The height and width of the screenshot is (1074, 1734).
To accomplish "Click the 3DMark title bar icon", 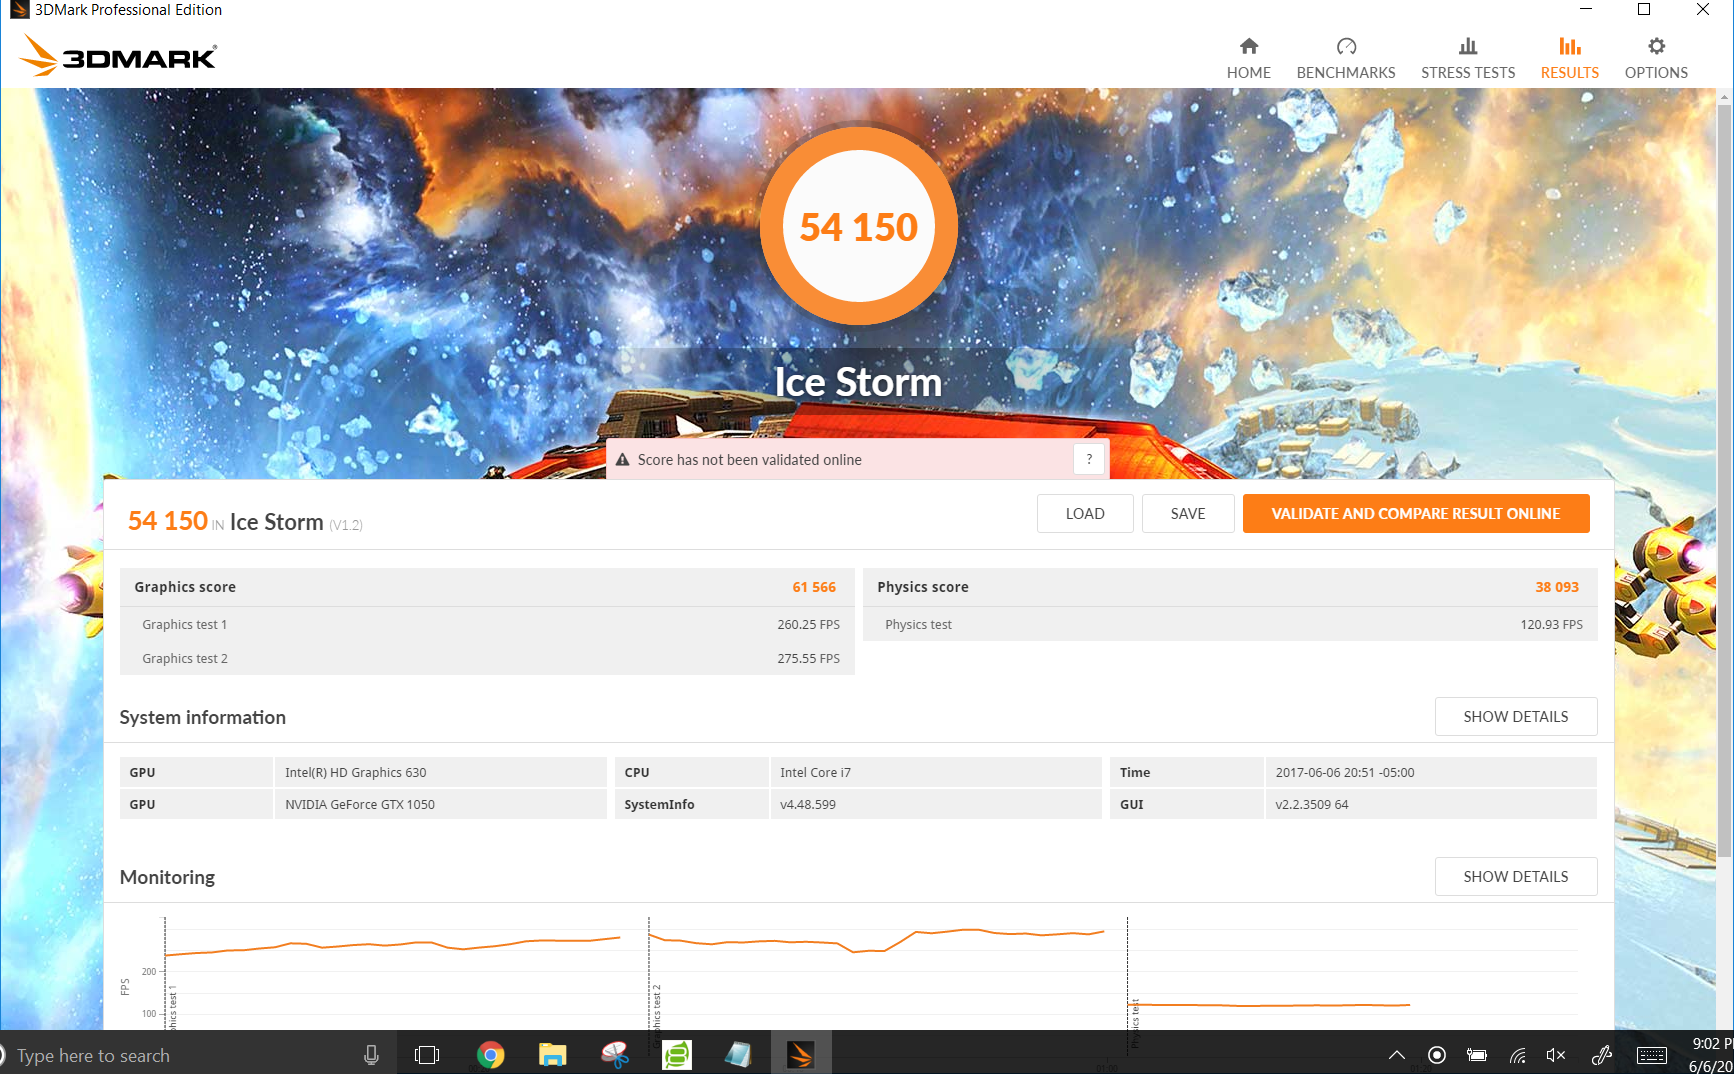I will tap(19, 10).
